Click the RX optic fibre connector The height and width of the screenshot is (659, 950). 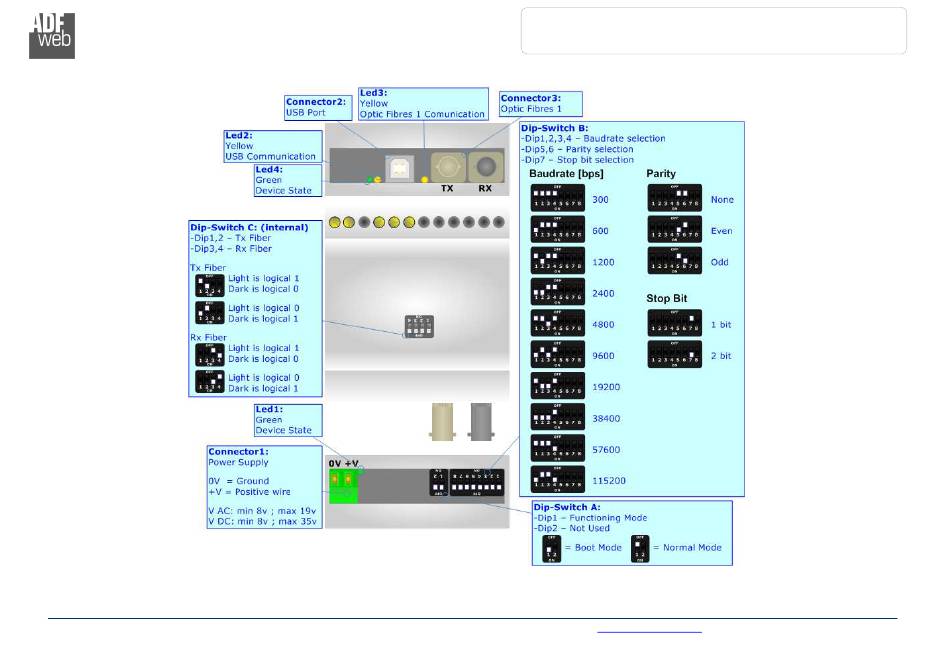pyautogui.click(x=485, y=167)
